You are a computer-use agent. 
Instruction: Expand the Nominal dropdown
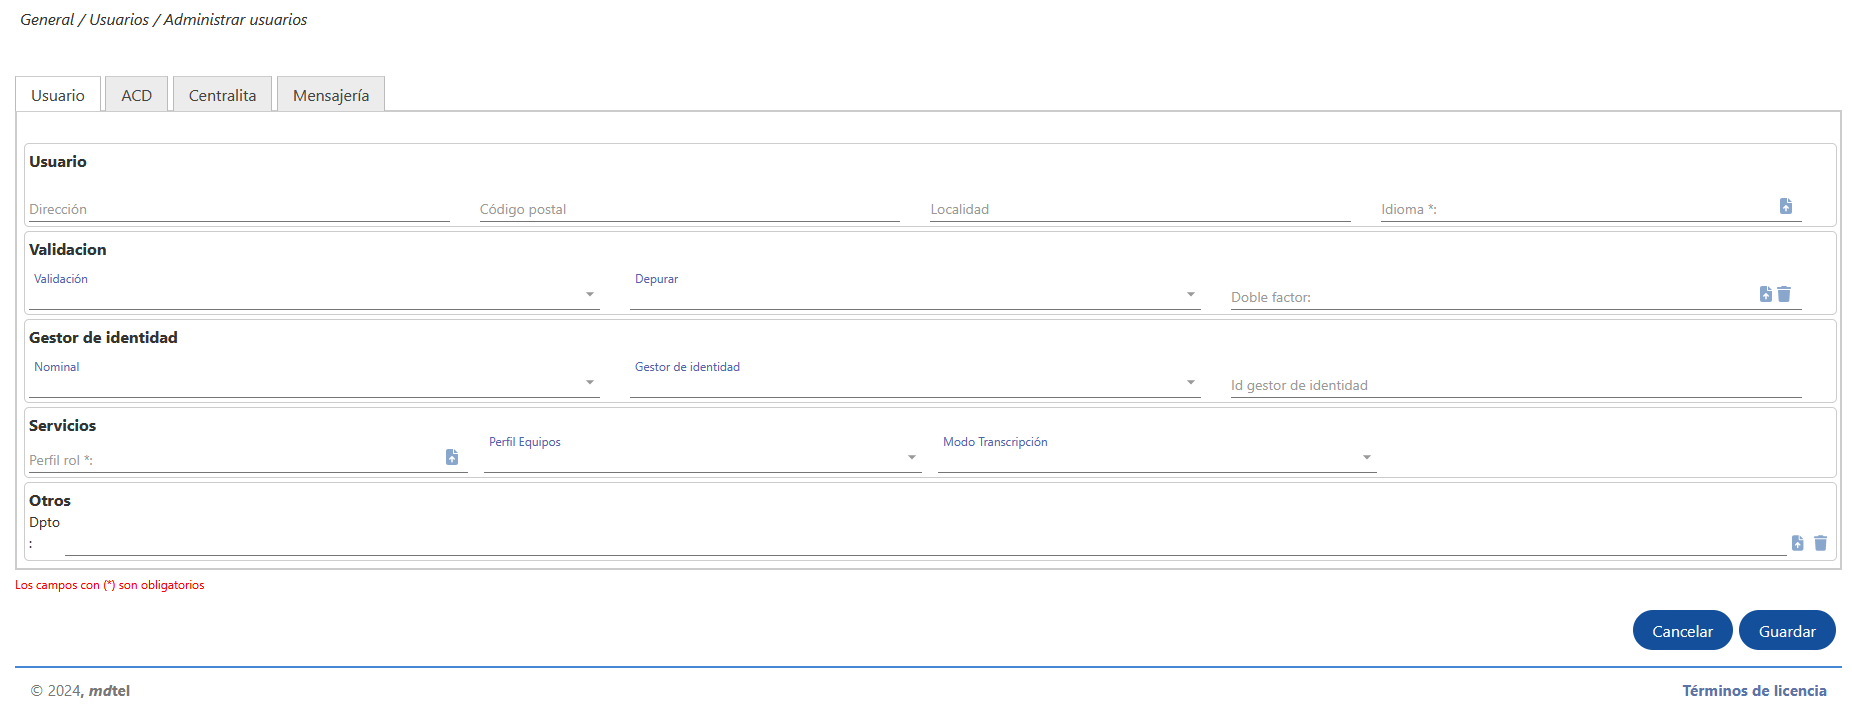click(x=314, y=383)
